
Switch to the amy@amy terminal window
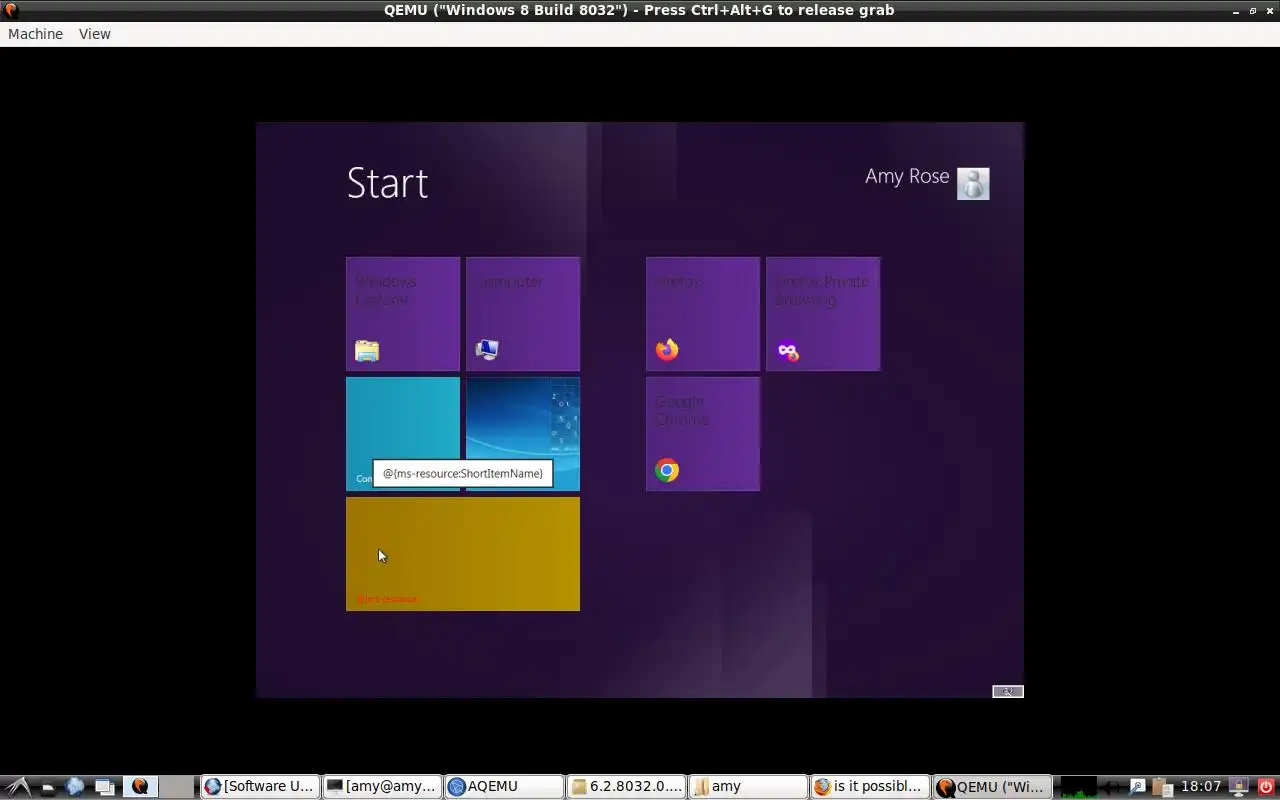click(x=382, y=786)
